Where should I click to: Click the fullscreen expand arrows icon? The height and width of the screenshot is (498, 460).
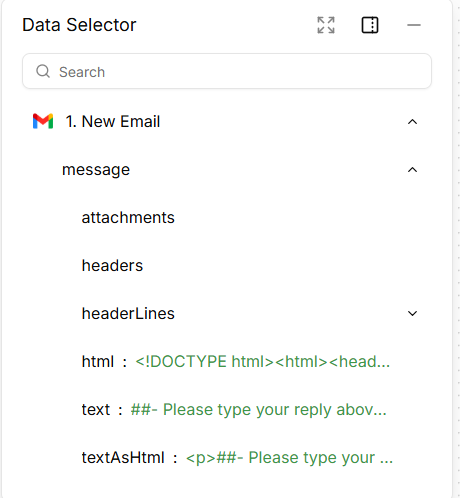click(326, 25)
